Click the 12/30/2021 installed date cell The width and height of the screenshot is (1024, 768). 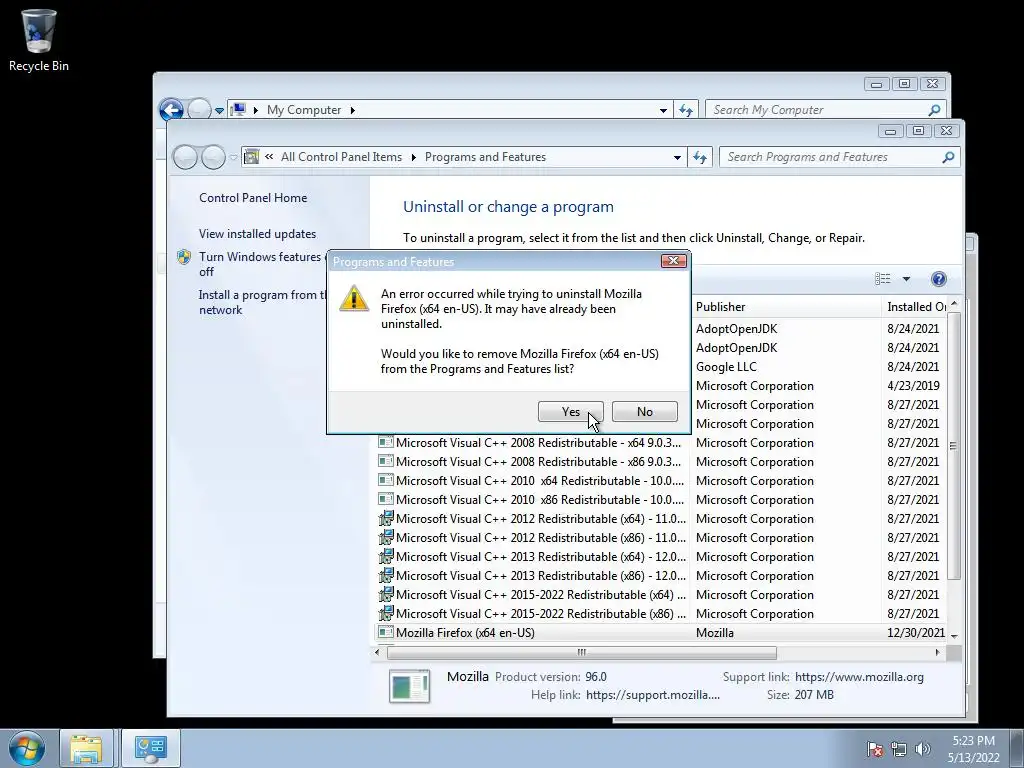pyautogui.click(x=916, y=633)
